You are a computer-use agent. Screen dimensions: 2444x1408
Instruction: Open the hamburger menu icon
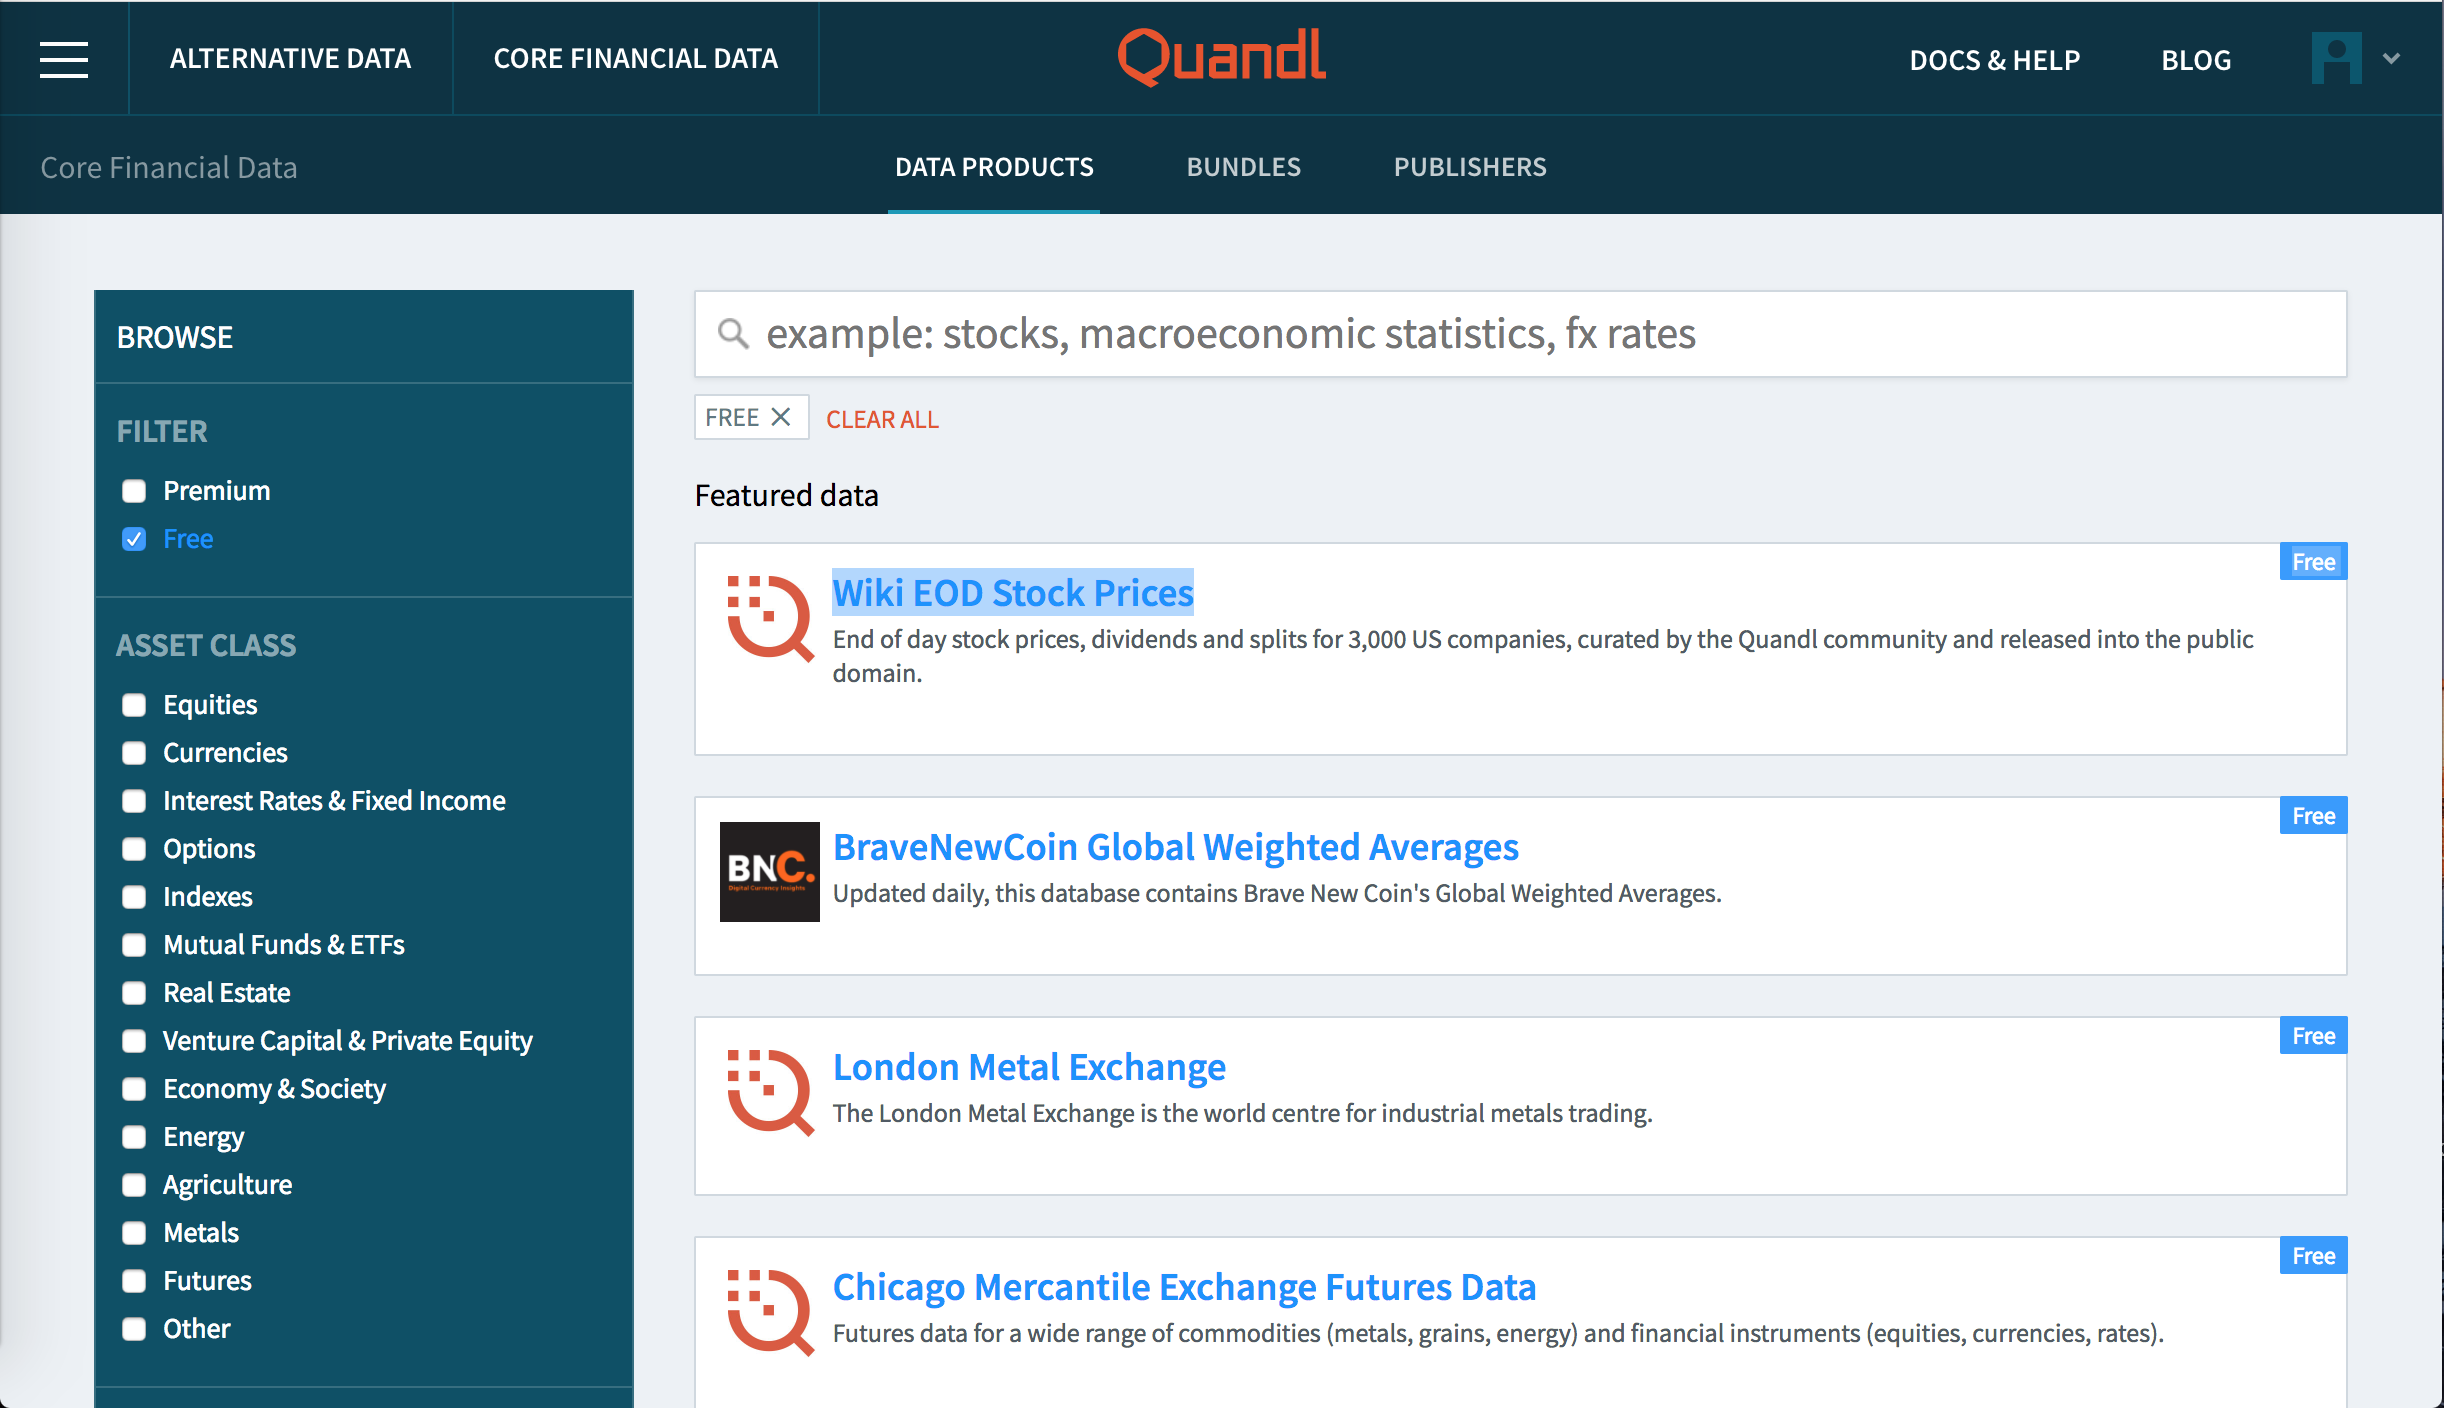point(64,59)
